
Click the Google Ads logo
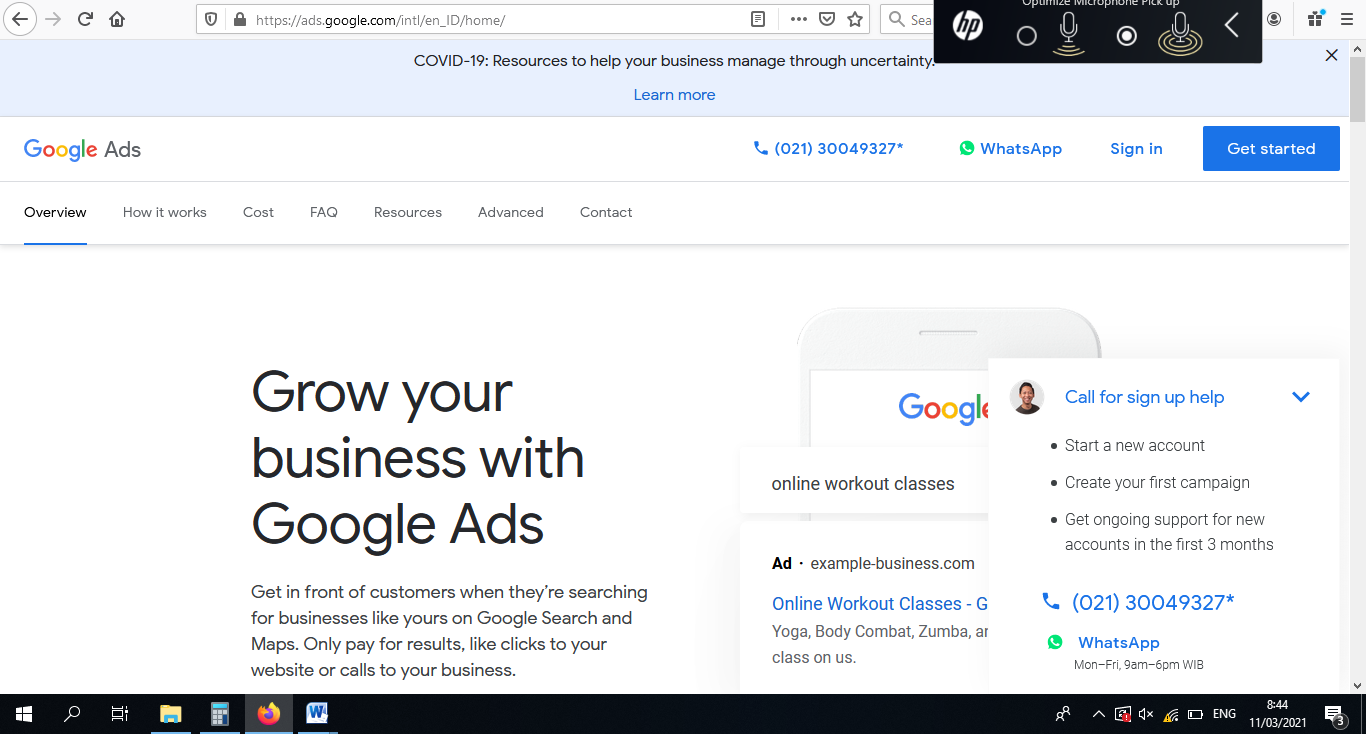point(82,149)
